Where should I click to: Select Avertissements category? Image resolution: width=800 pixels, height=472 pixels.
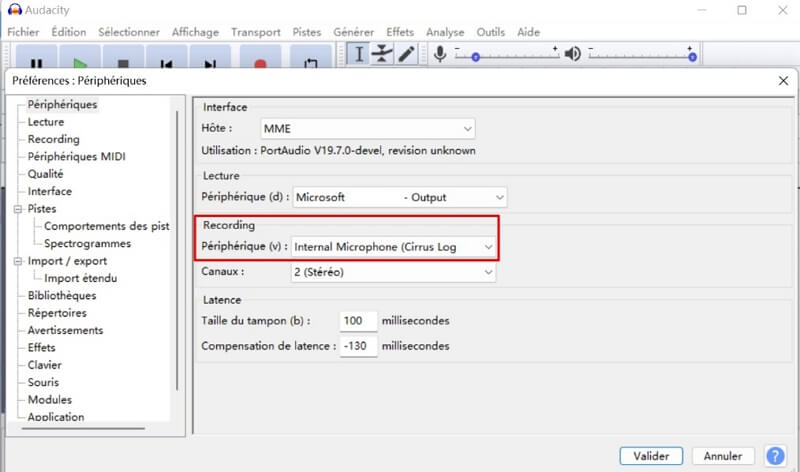pos(65,330)
